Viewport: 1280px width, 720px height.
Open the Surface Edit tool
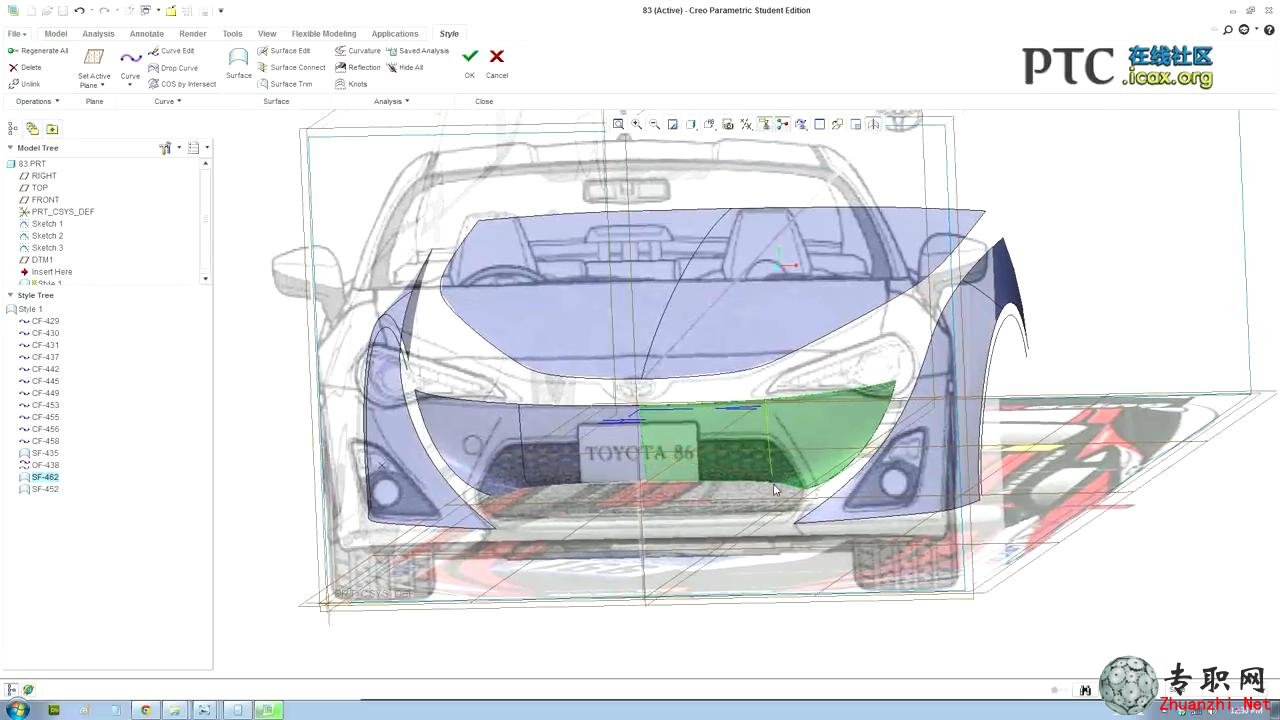click(284, 51)
